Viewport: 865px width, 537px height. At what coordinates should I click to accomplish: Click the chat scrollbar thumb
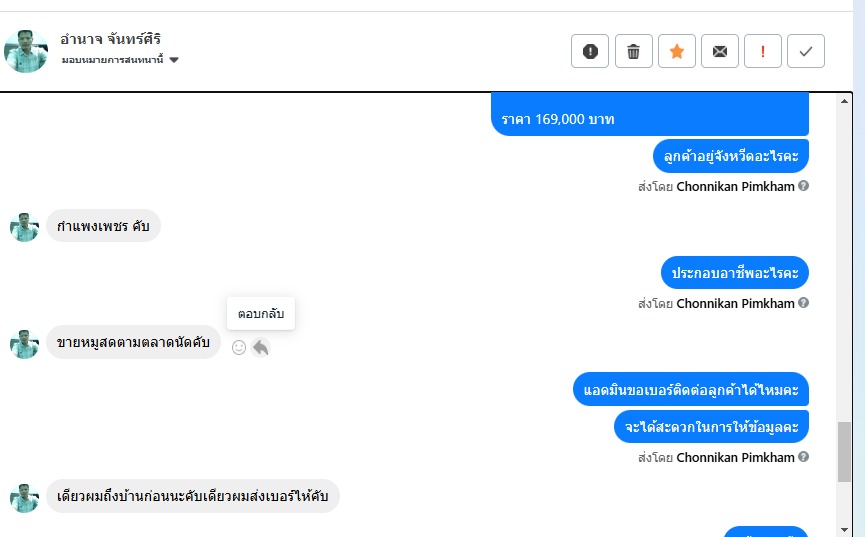845,450
